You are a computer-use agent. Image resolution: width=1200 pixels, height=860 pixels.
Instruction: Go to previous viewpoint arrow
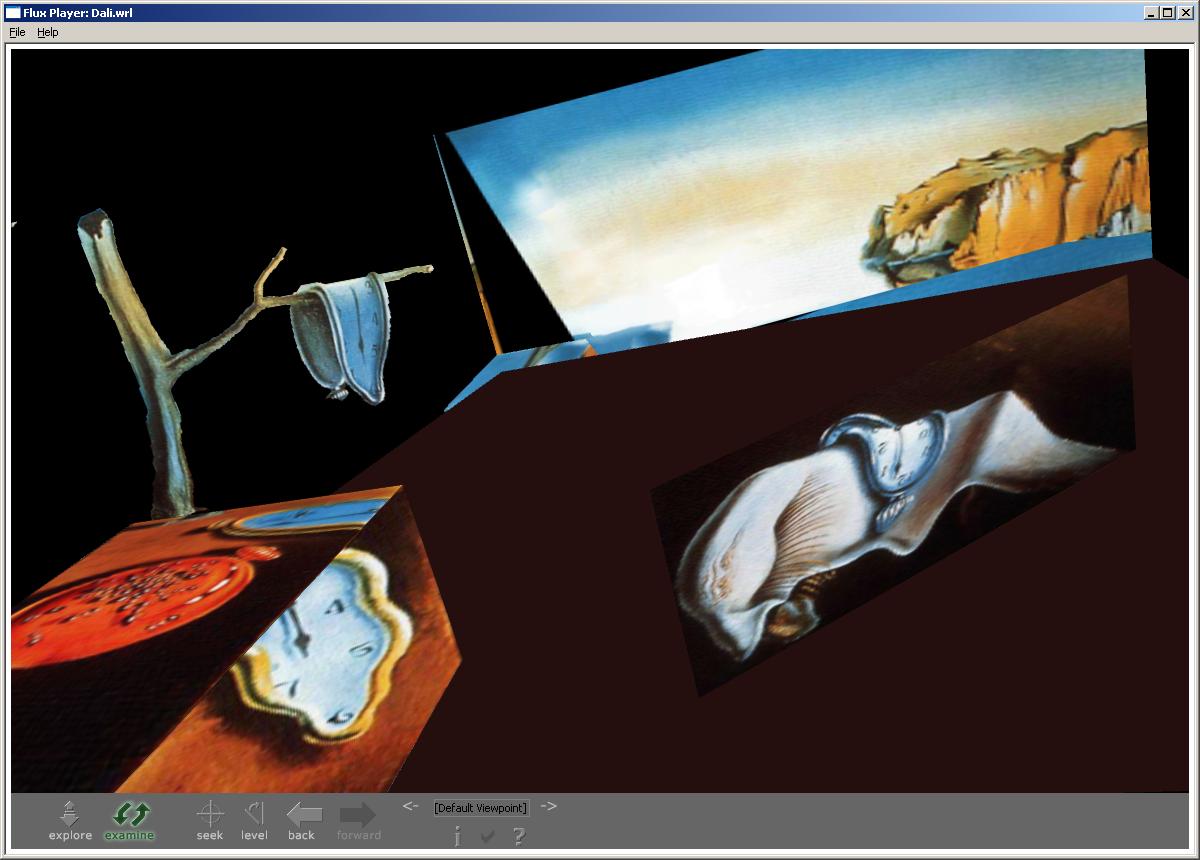(x=410, y=806)
